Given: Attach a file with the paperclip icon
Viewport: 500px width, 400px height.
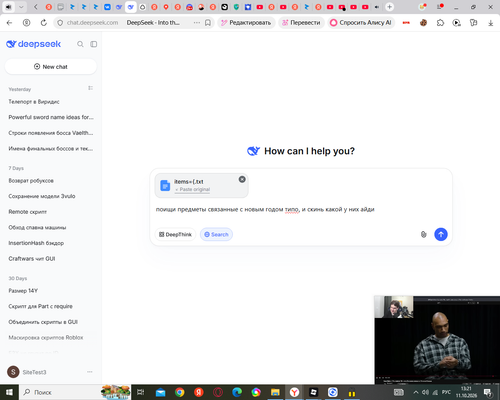Looking at the screenshot, I should 423,234.
